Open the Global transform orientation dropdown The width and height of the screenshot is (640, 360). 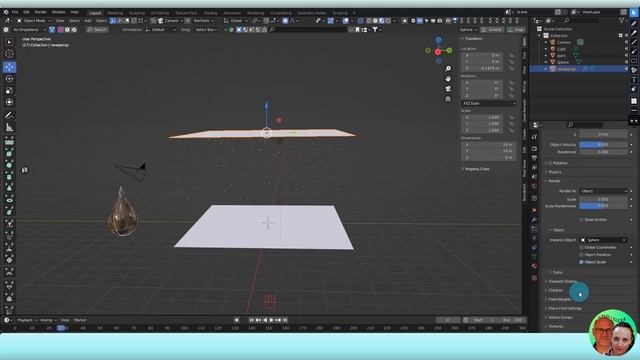[x=236, y=20]
